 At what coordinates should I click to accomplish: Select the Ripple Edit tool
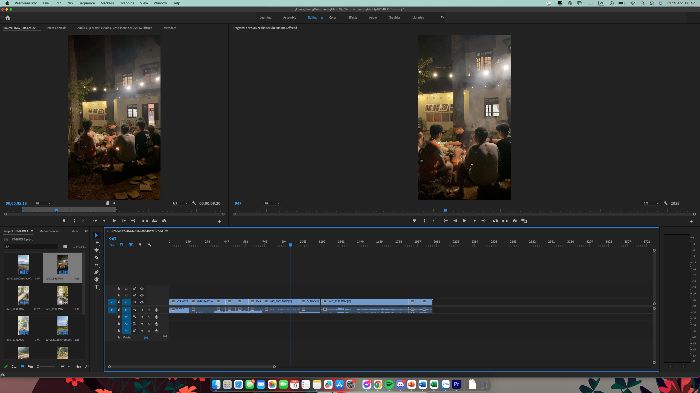pyautogui.click(x=96, y=250)
